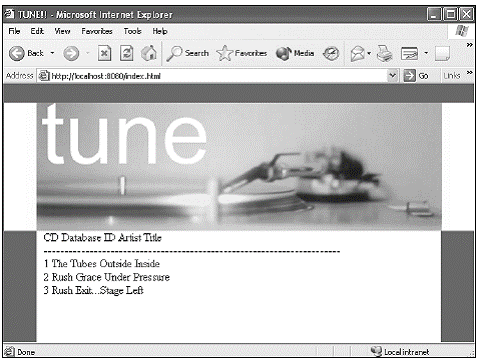Screen dimensions: 479x360
Task: Show hidden toolbar buttons chevron
Action: click(469, 45)
